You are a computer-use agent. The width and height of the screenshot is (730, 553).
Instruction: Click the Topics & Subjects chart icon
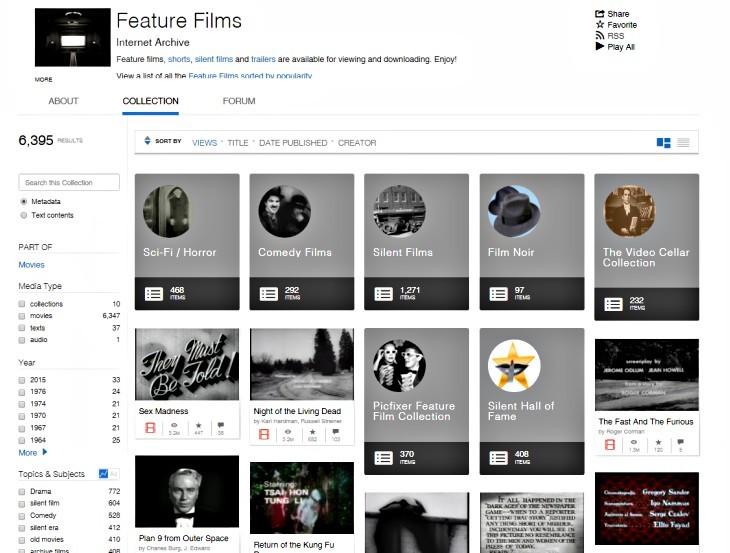click(103, 474)
